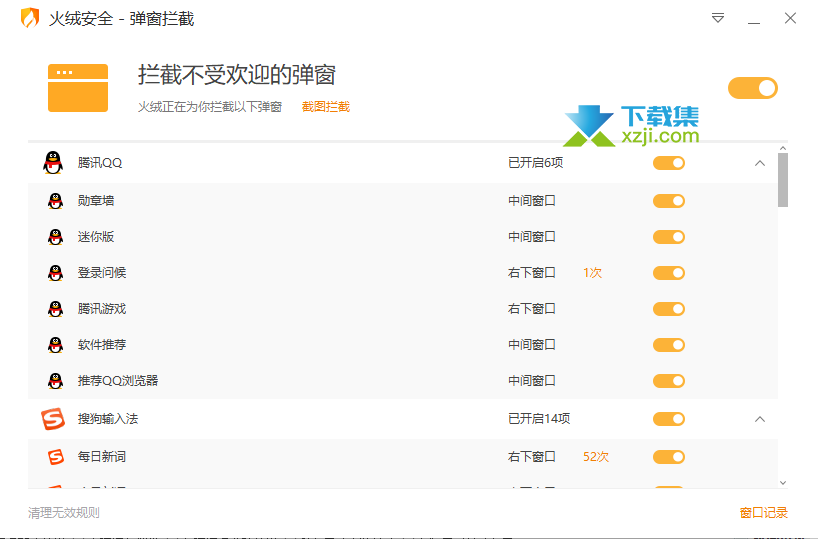Toggle the master popup blocking switch
The width and height of the screenshot is (818, 539).
(x=753, y=88)
